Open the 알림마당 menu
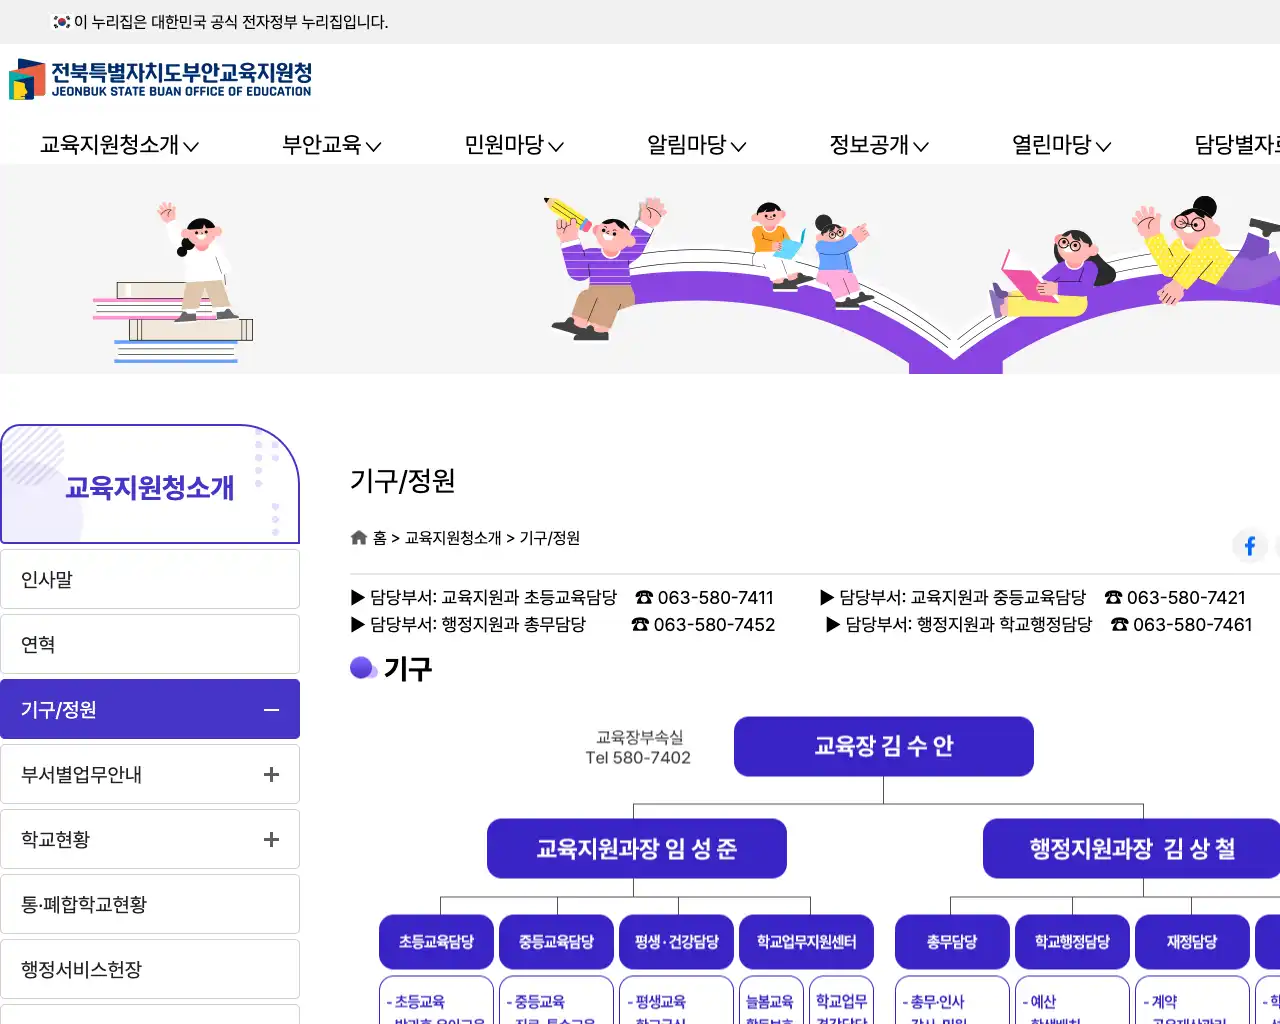Image resolution: width=1280 pixels, height=1024 pixels. [x=695, y=145]
